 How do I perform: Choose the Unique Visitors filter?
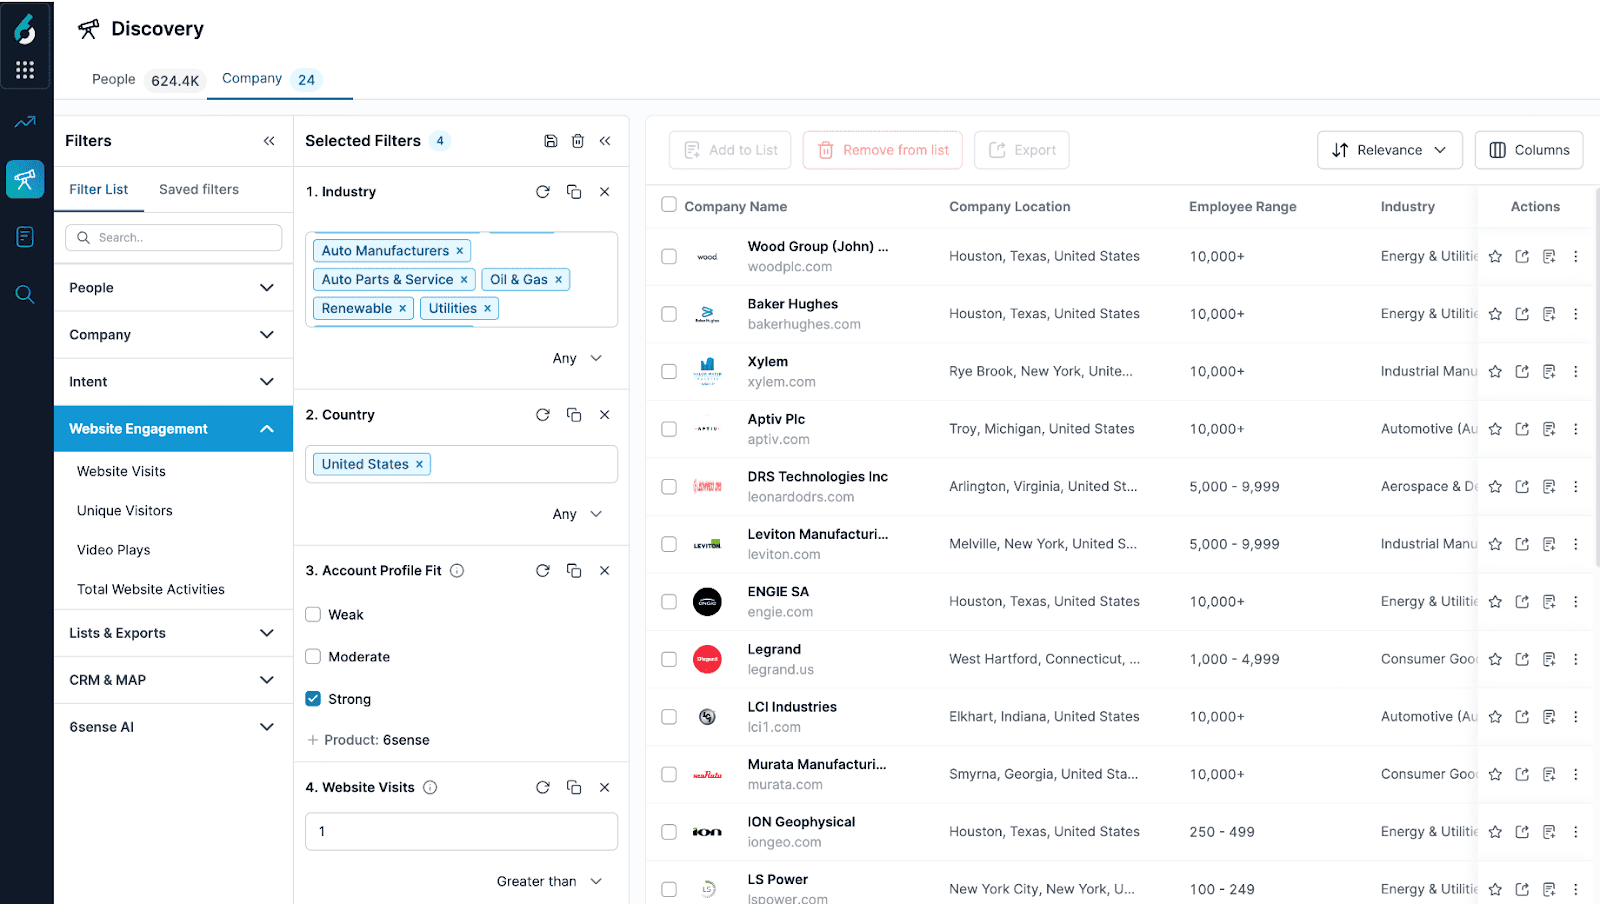125,511
